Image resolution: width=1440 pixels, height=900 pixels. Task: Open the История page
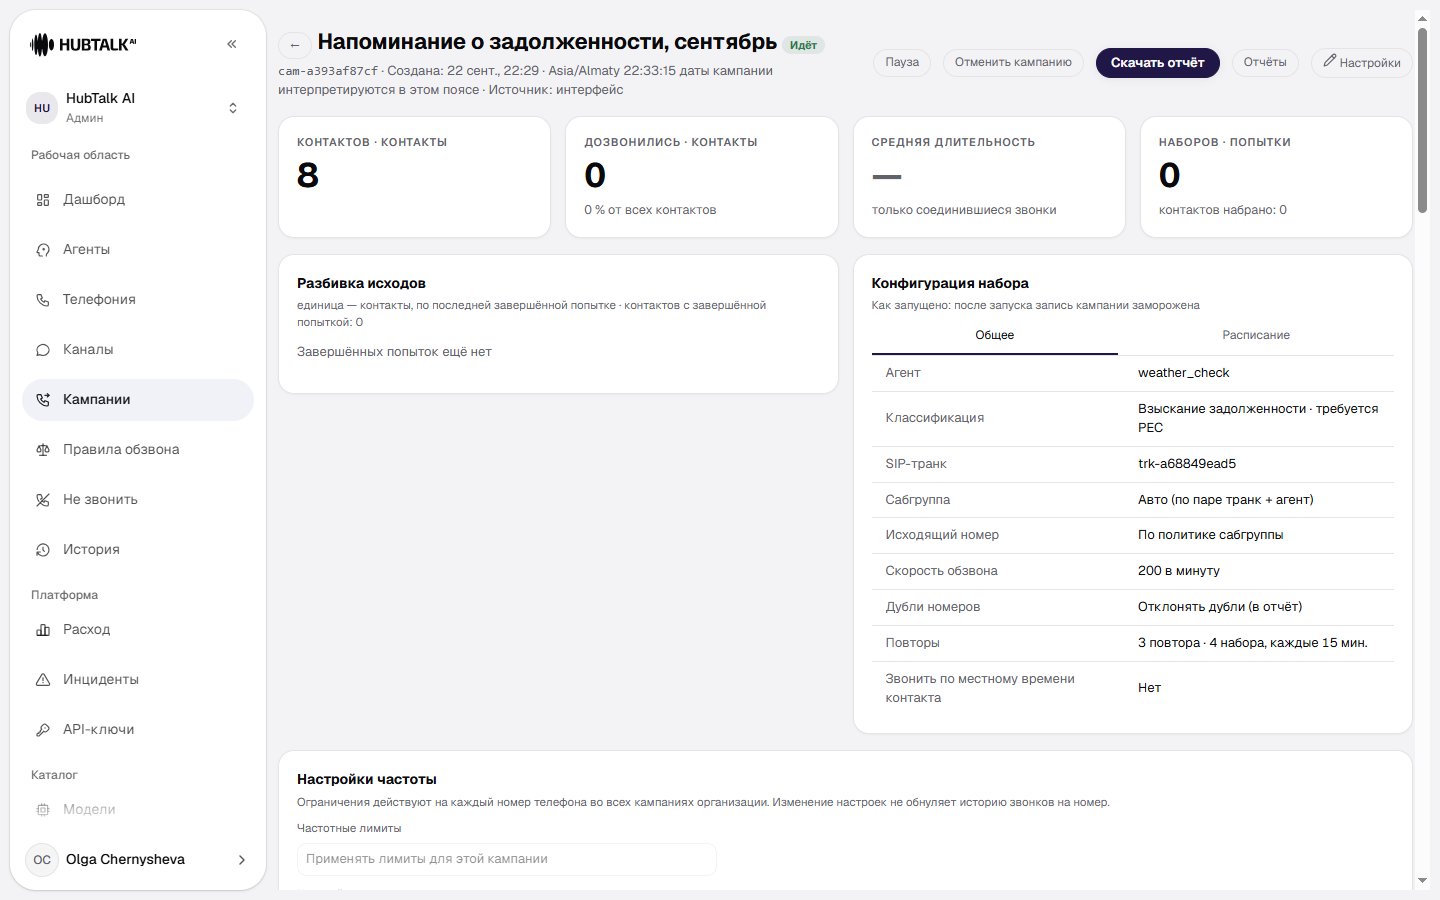tap(138, 550)
